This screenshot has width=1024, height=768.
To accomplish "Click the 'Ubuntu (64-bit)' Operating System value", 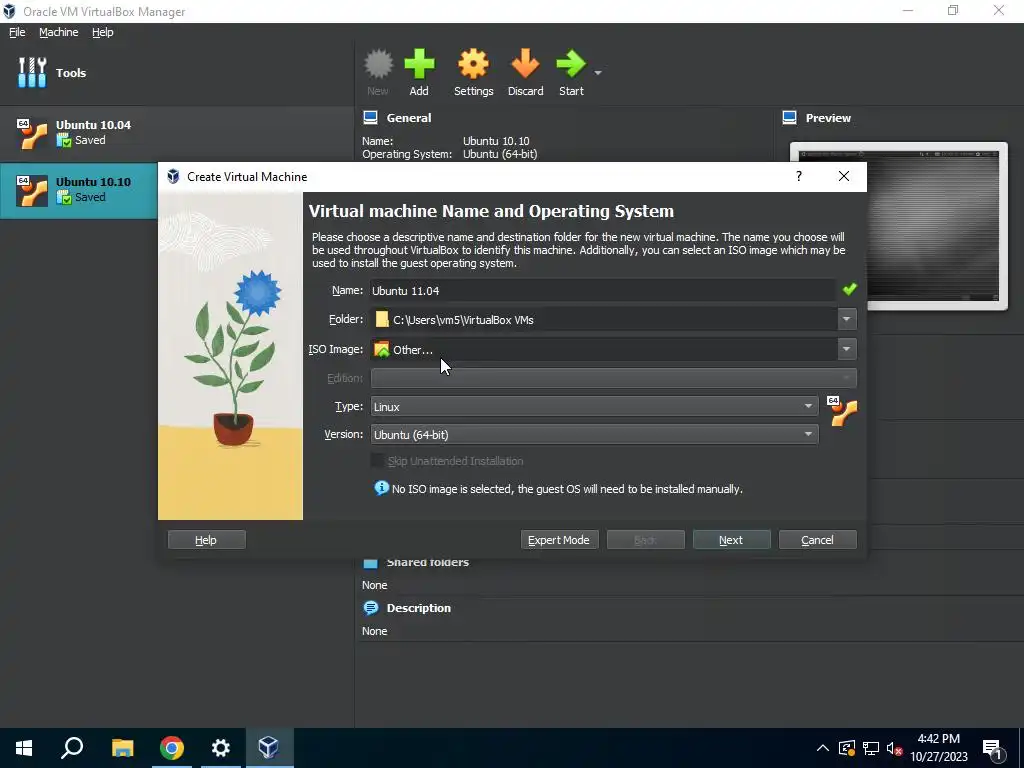I will (500, 154).
